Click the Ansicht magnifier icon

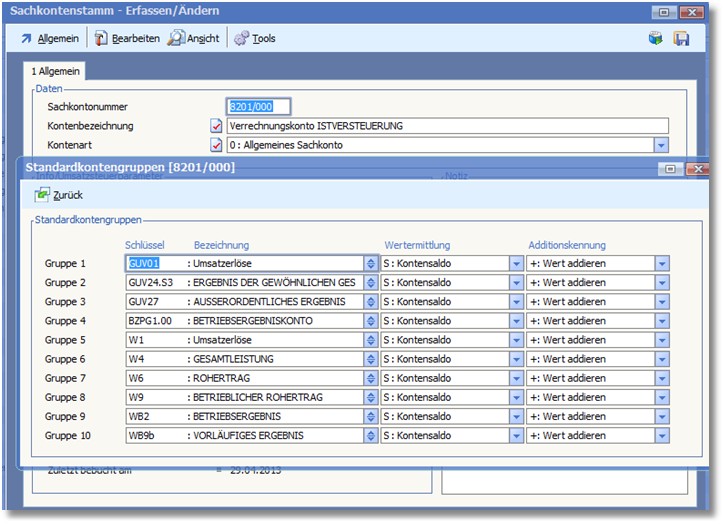tap(176, 38)
